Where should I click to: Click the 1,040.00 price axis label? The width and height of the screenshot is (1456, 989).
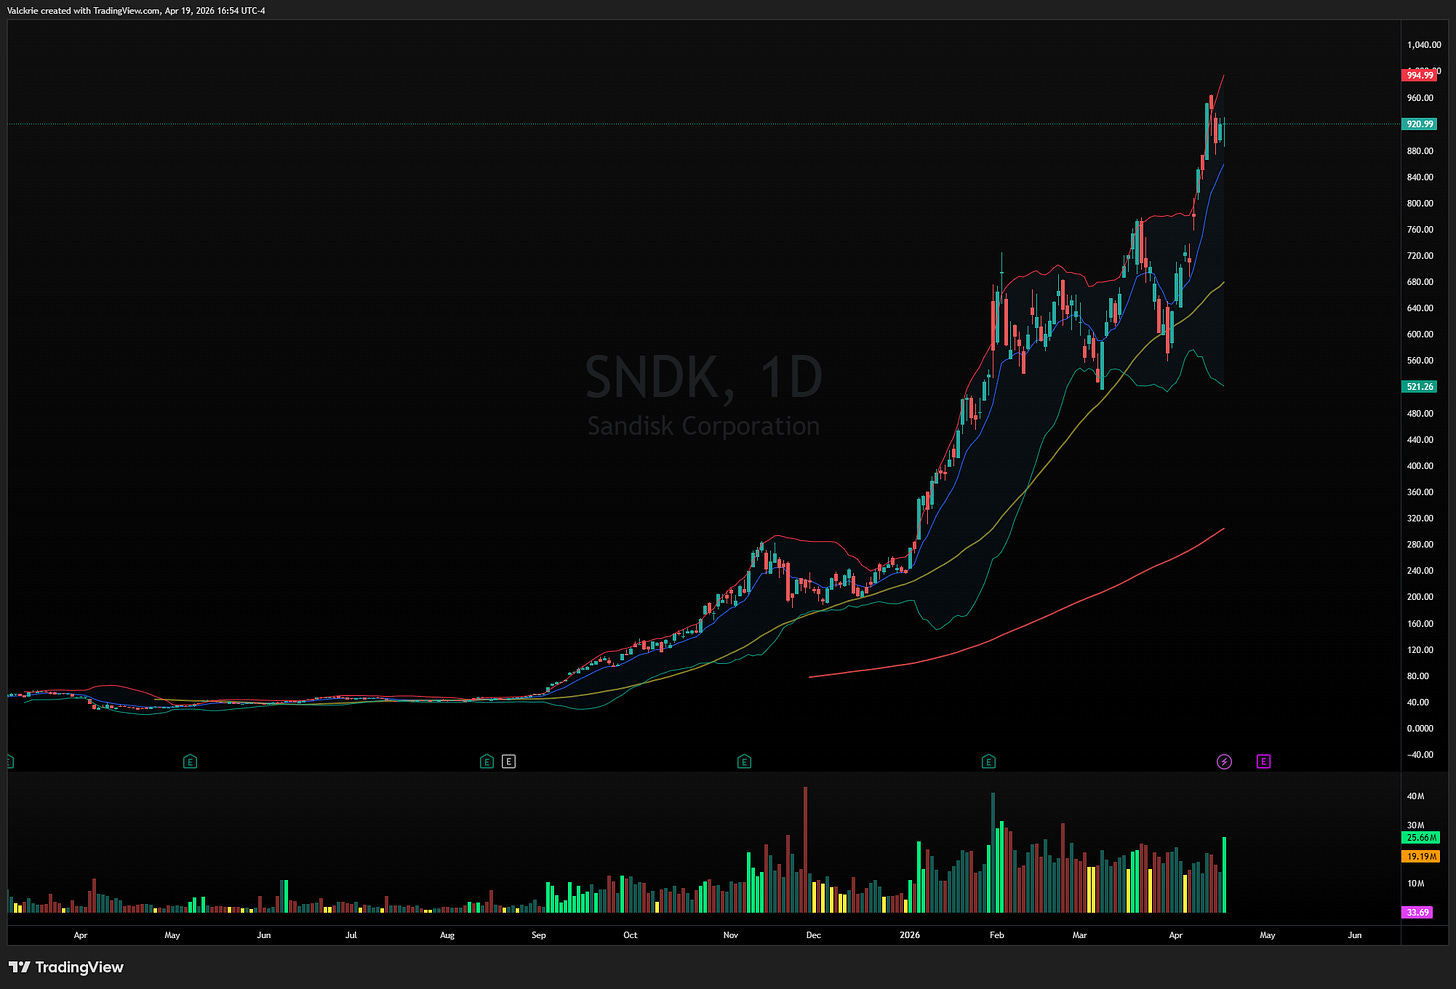(1424, 45)
